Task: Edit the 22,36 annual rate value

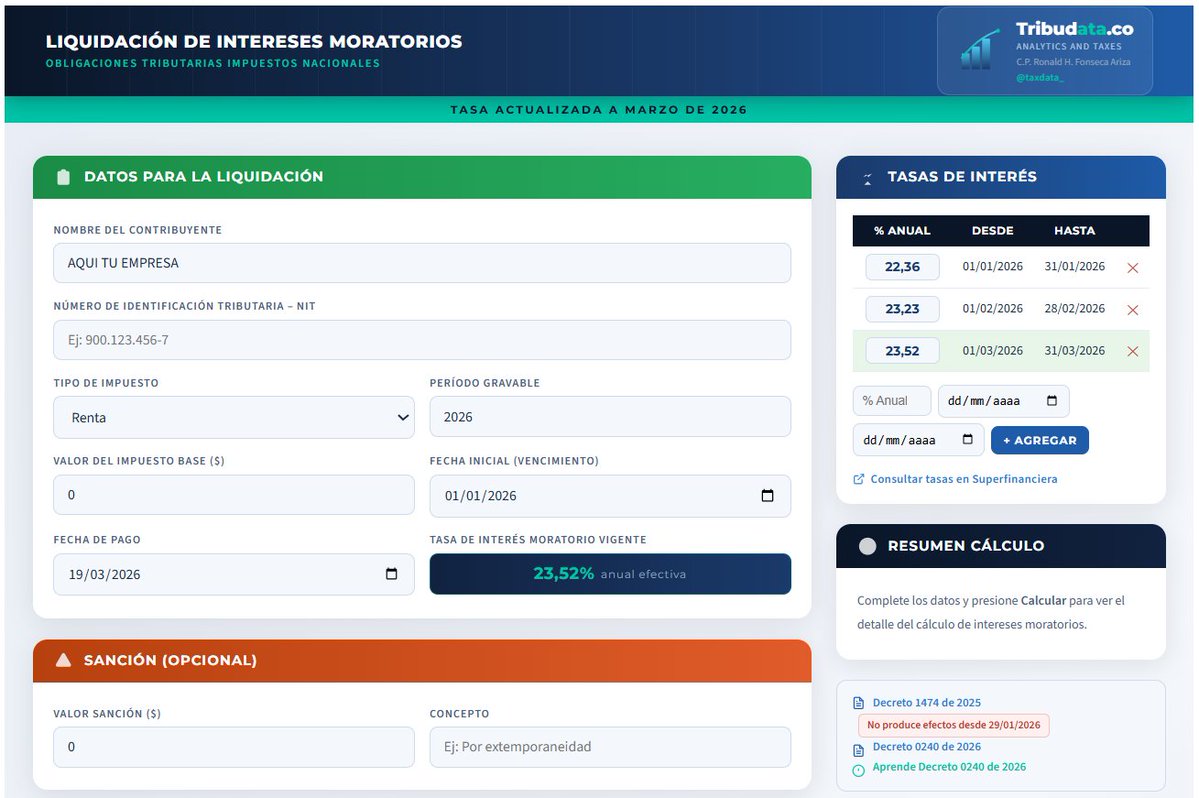Action: pos(902,267)
